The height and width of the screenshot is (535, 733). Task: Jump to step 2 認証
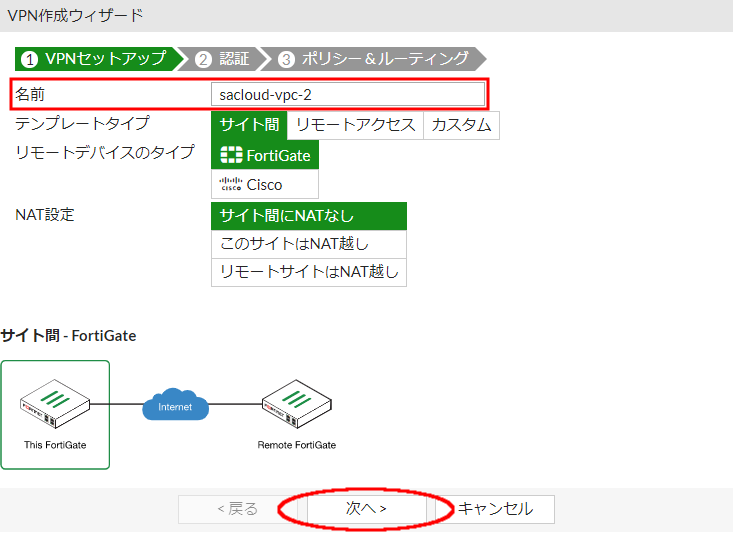pos(223,58)
